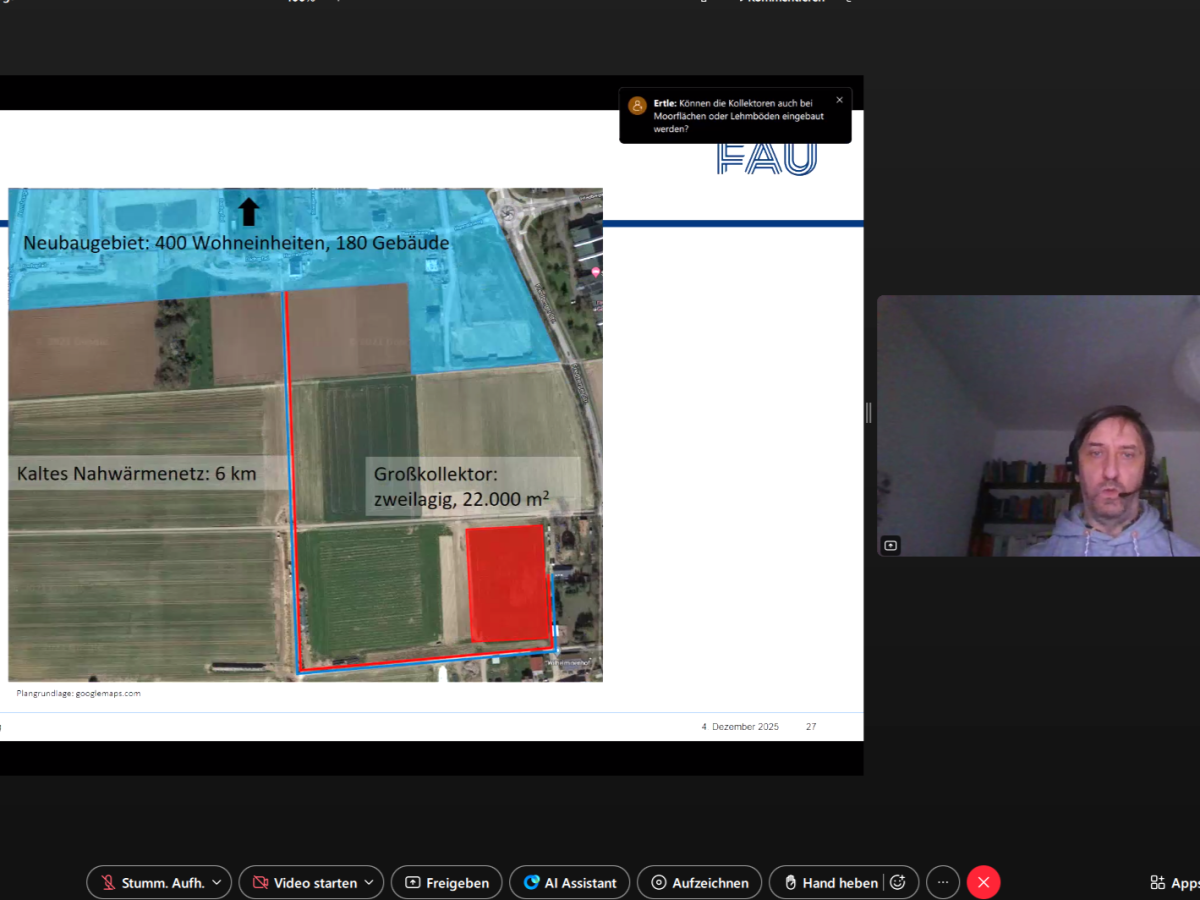Leave the meeting with the red X button

984,883
